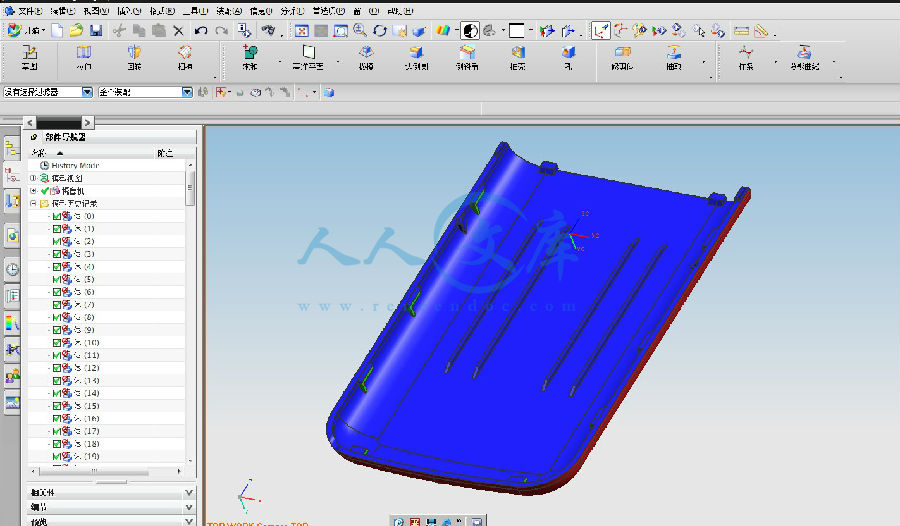The image size is (900, 526).
Task: Select the Shell (抽壳) tool
Action: [x=518, y=59]
